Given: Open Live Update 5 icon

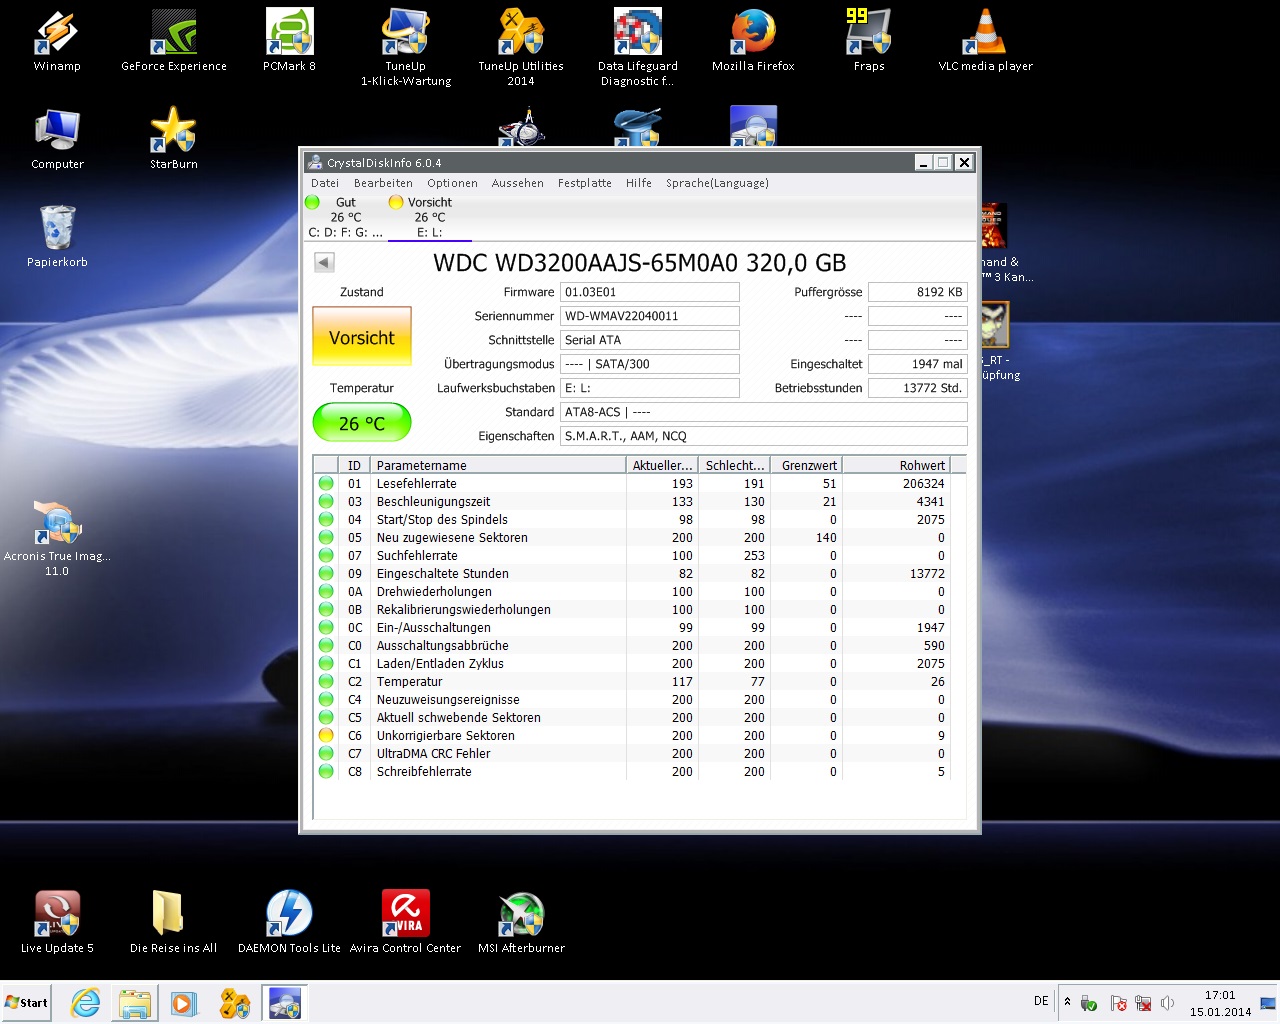Looking at the screenshot, I should 57,922.
